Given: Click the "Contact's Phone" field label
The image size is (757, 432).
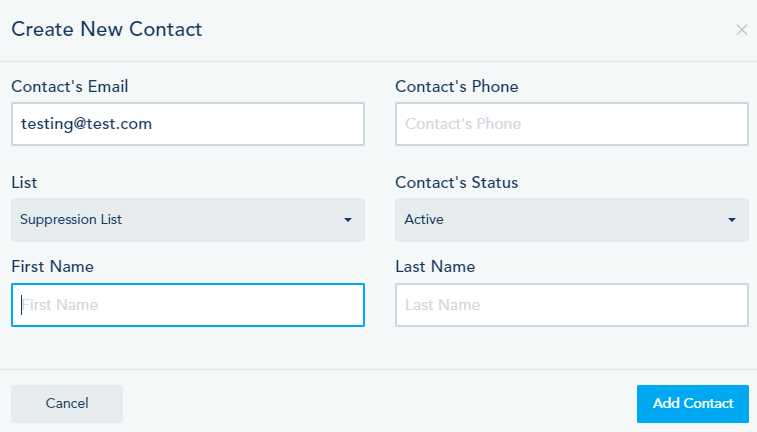Looking at the screenshot, I should pyautogui.click(x=456, y=87).
